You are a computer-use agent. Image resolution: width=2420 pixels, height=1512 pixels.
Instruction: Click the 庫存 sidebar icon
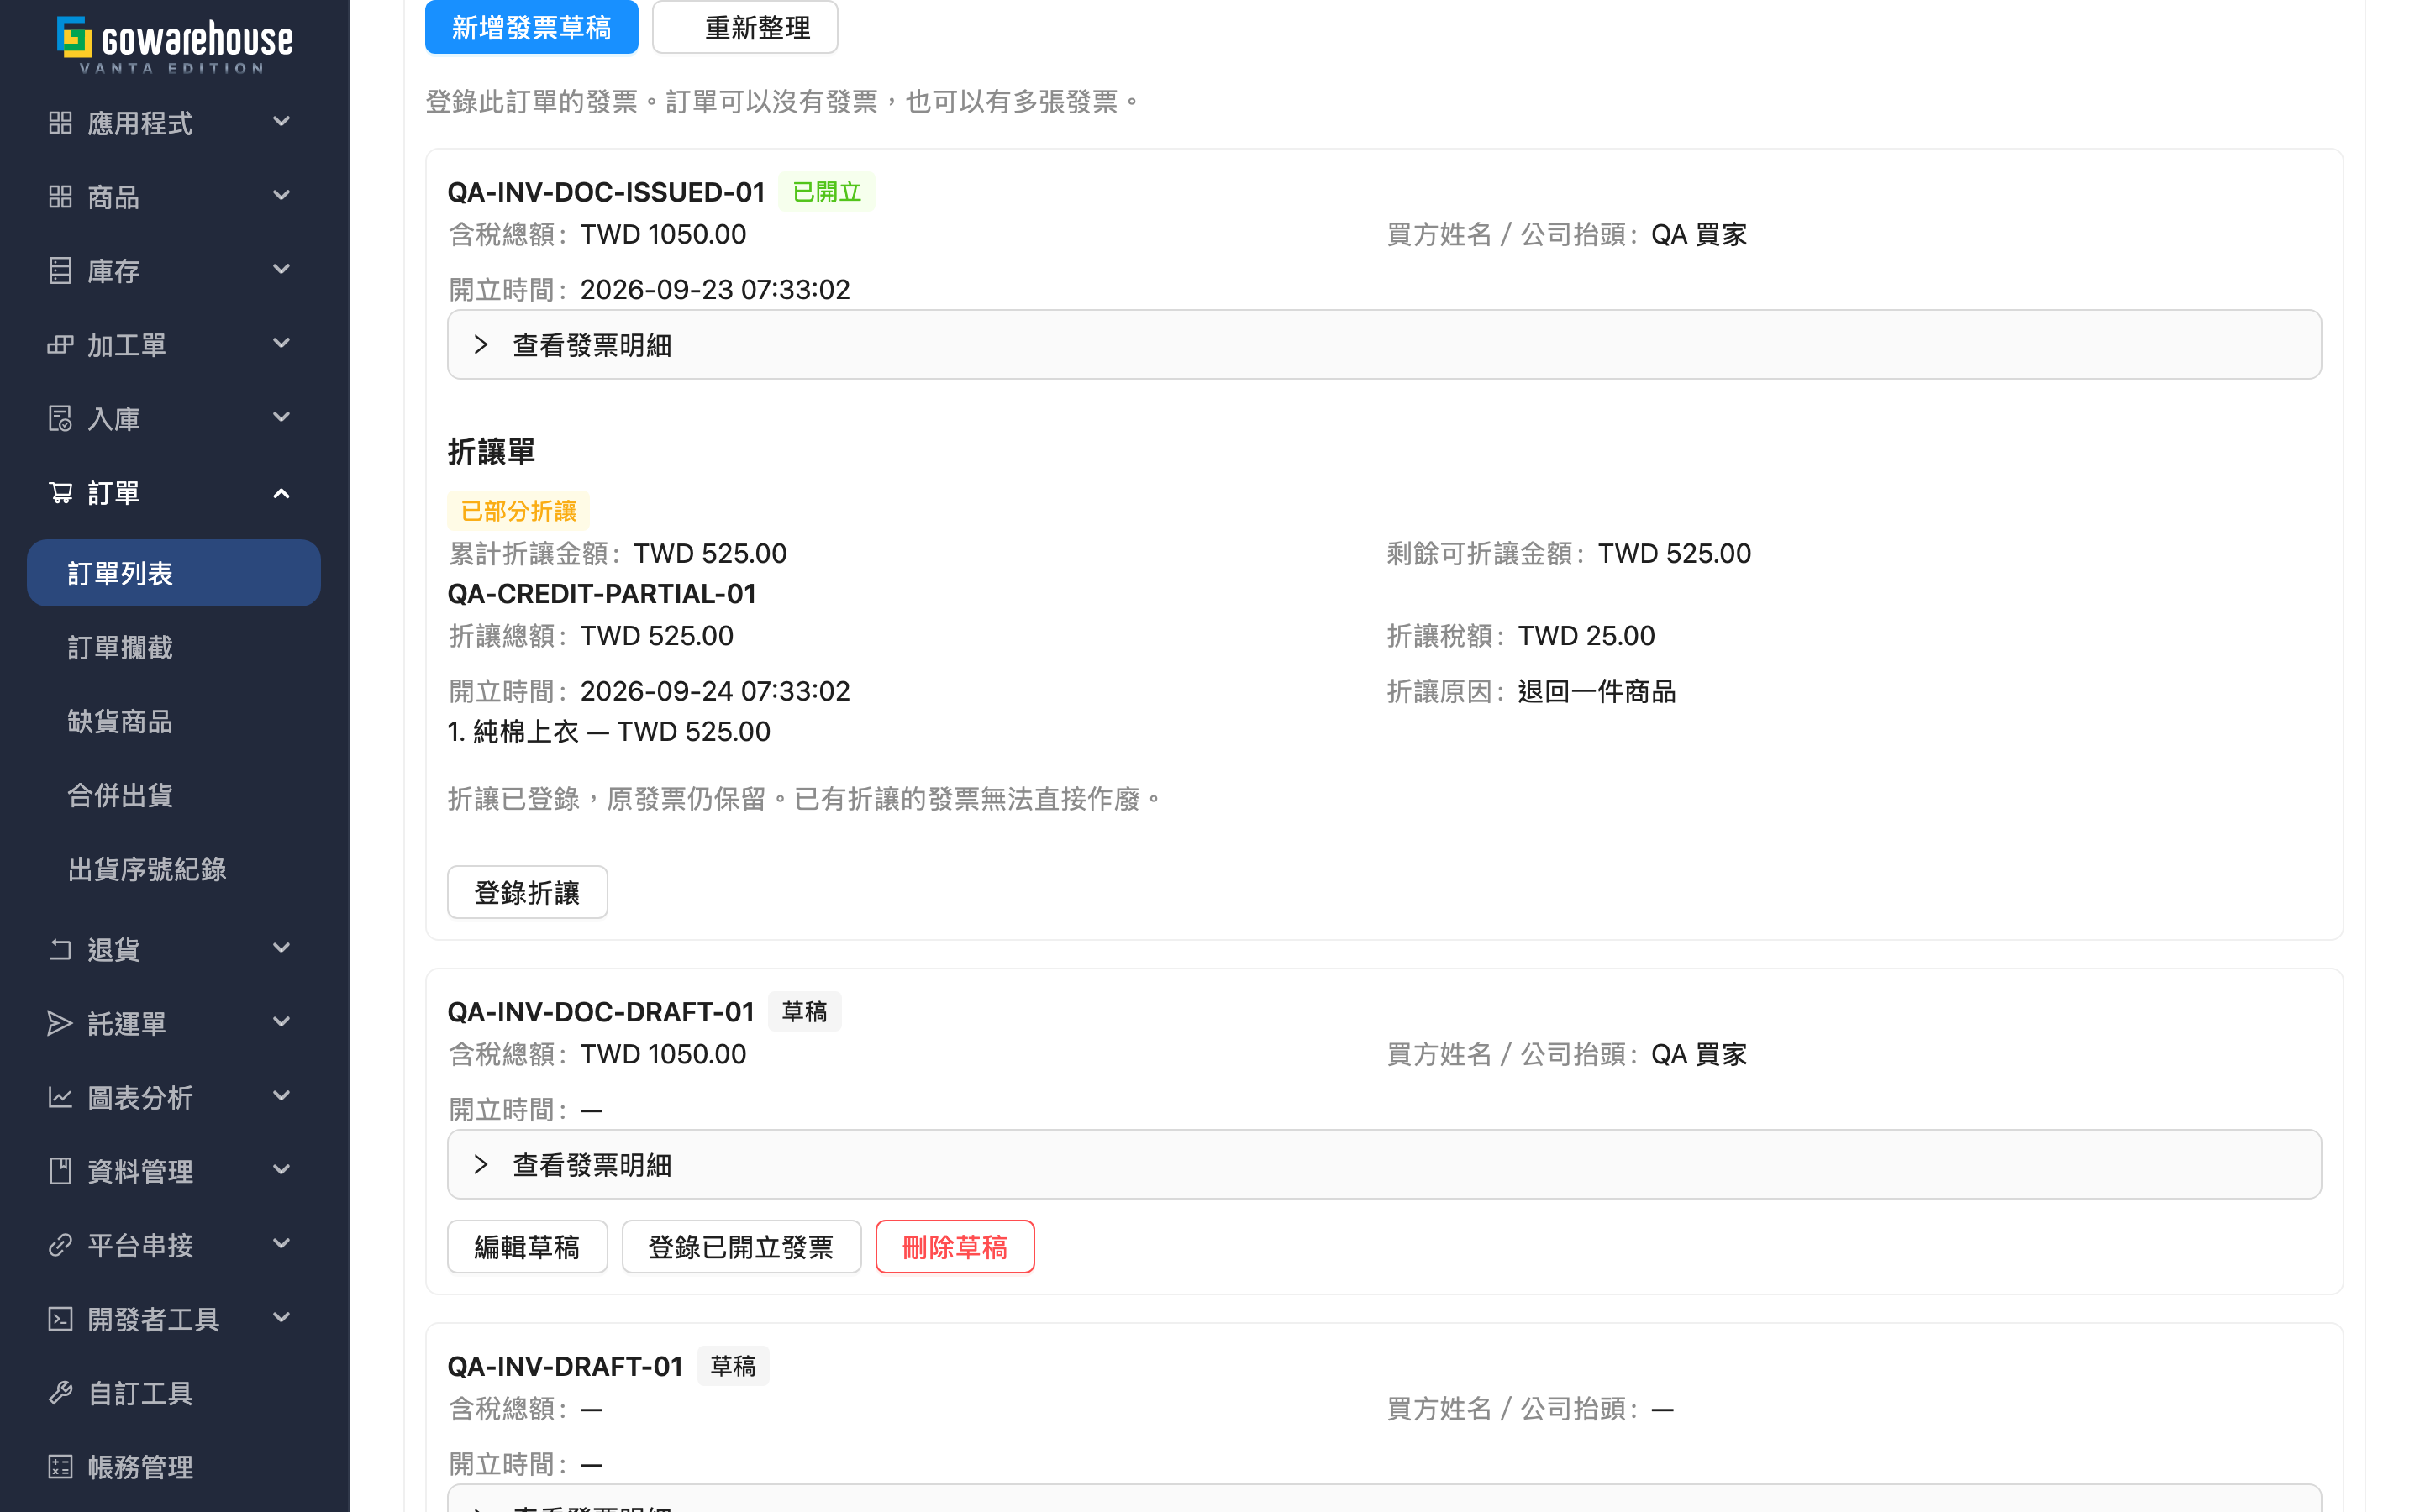[x=60, y=271]
